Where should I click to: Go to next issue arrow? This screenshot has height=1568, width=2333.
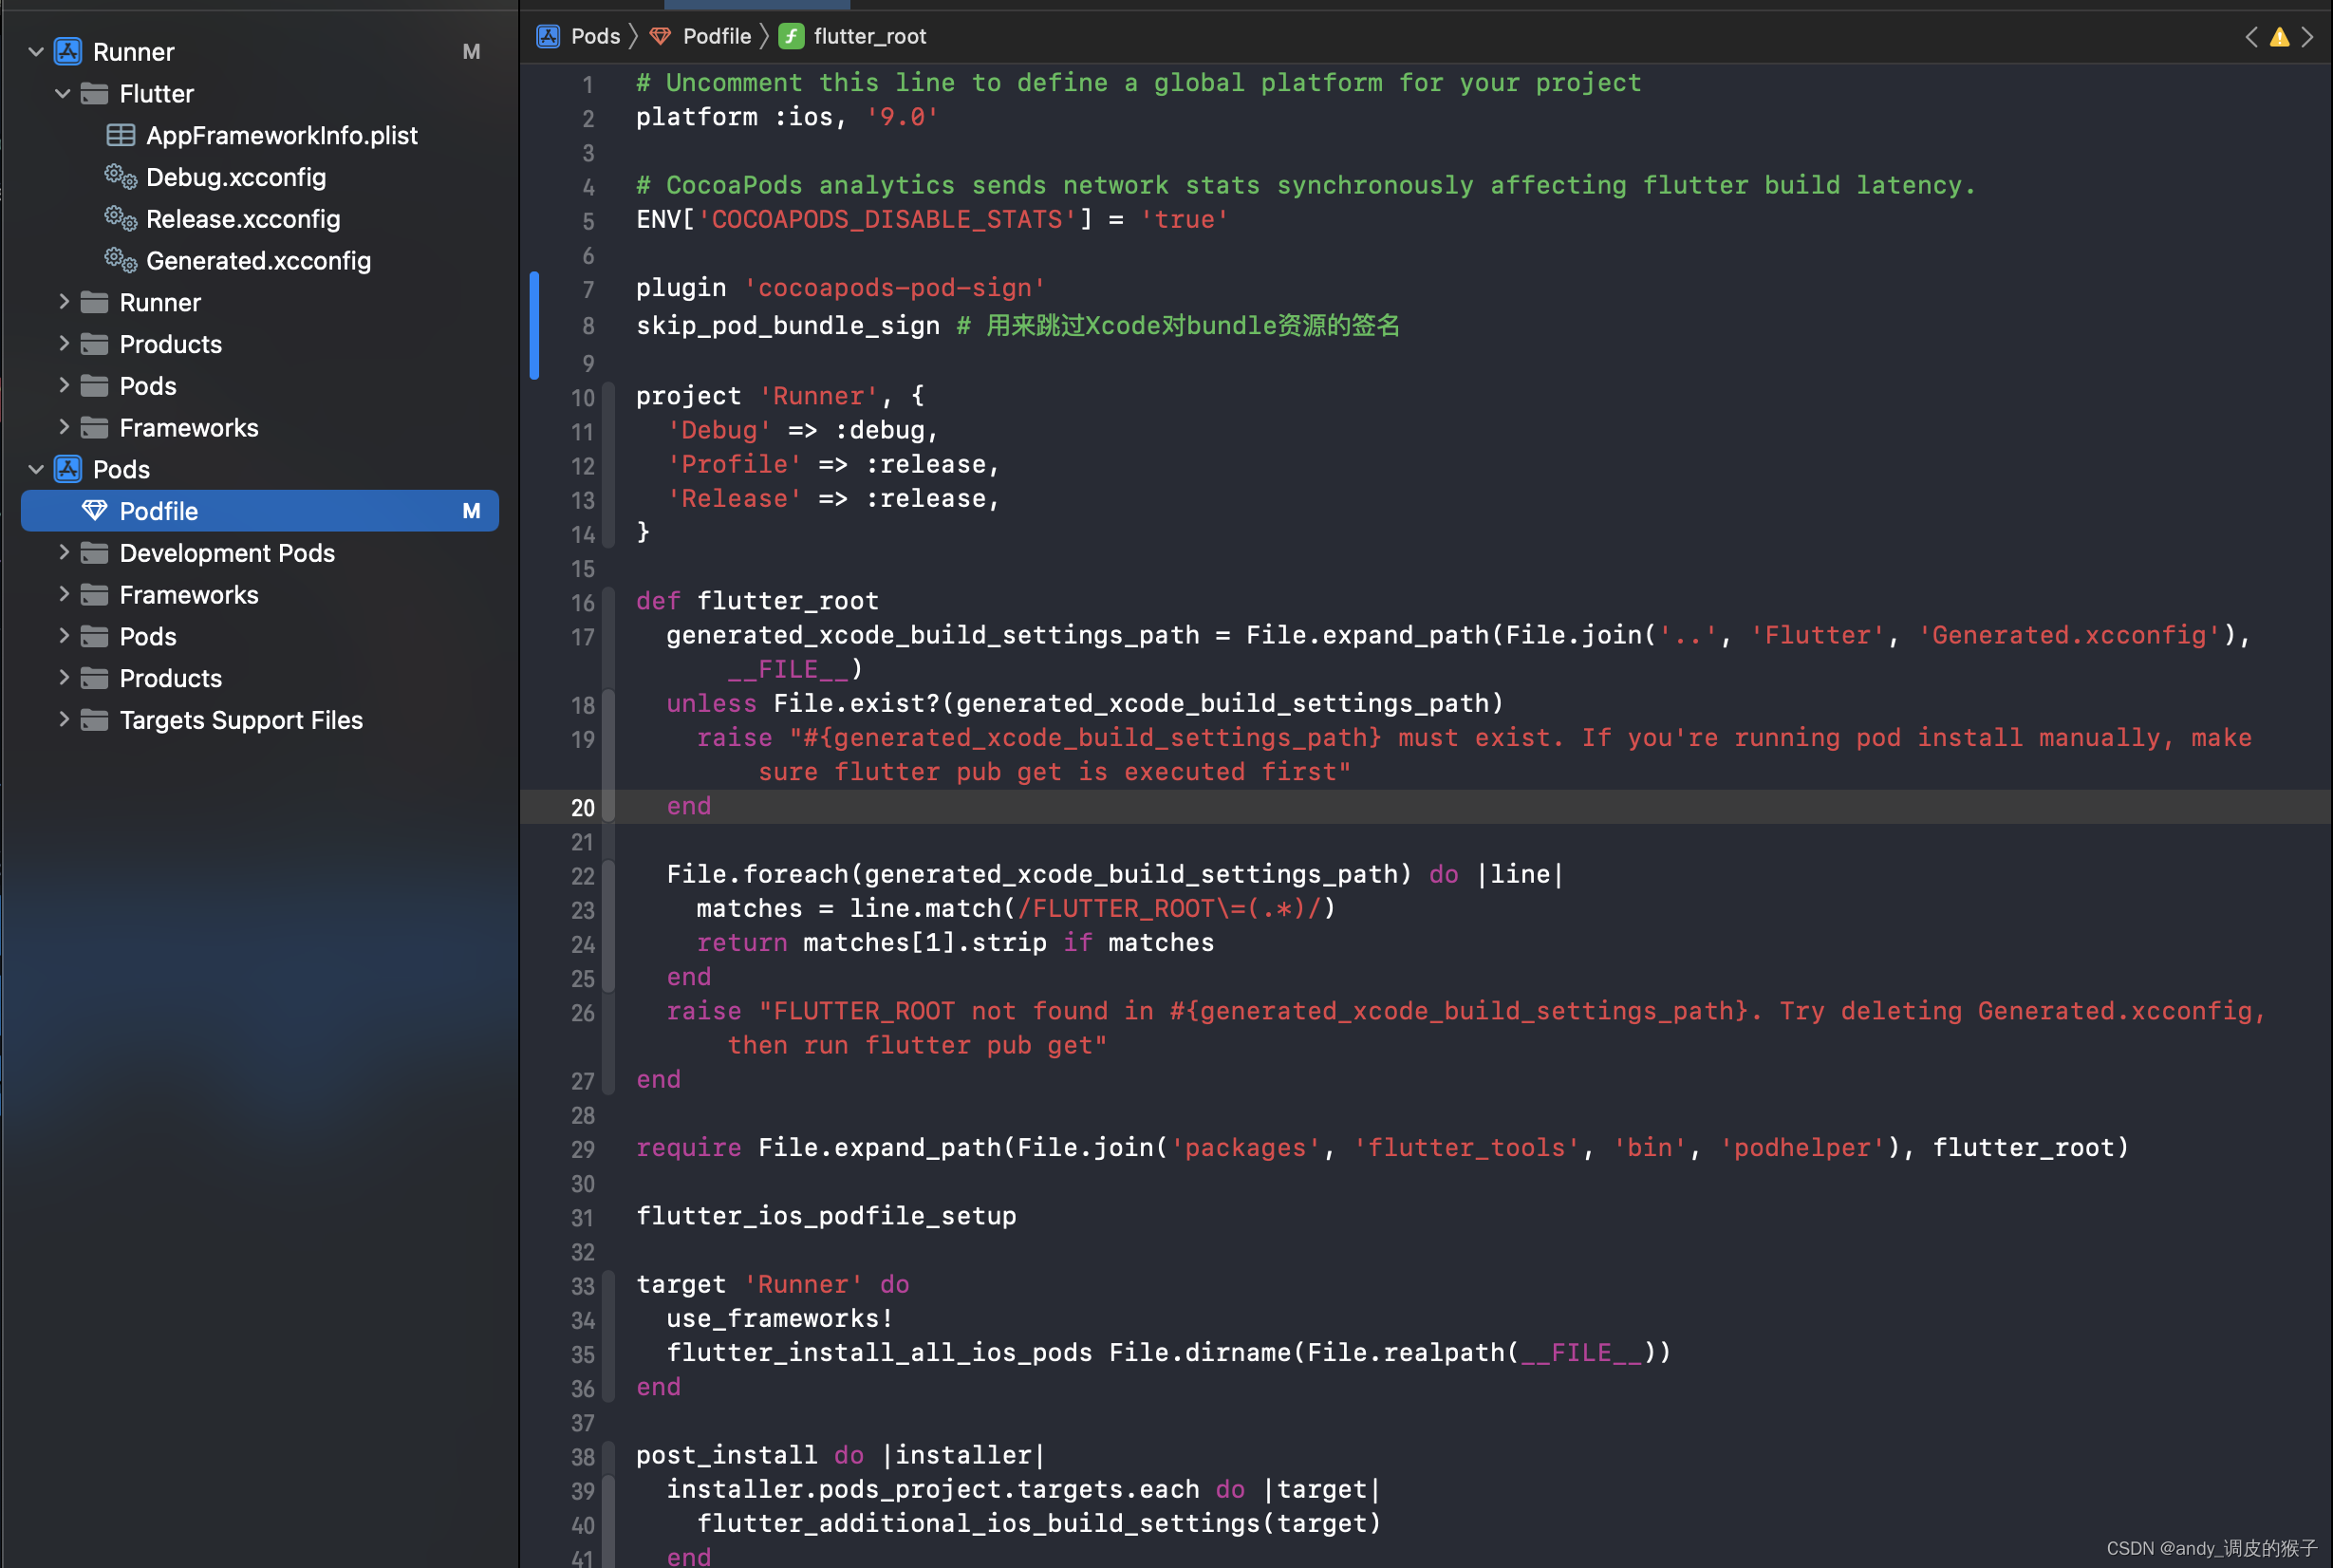coord(2307,37)
